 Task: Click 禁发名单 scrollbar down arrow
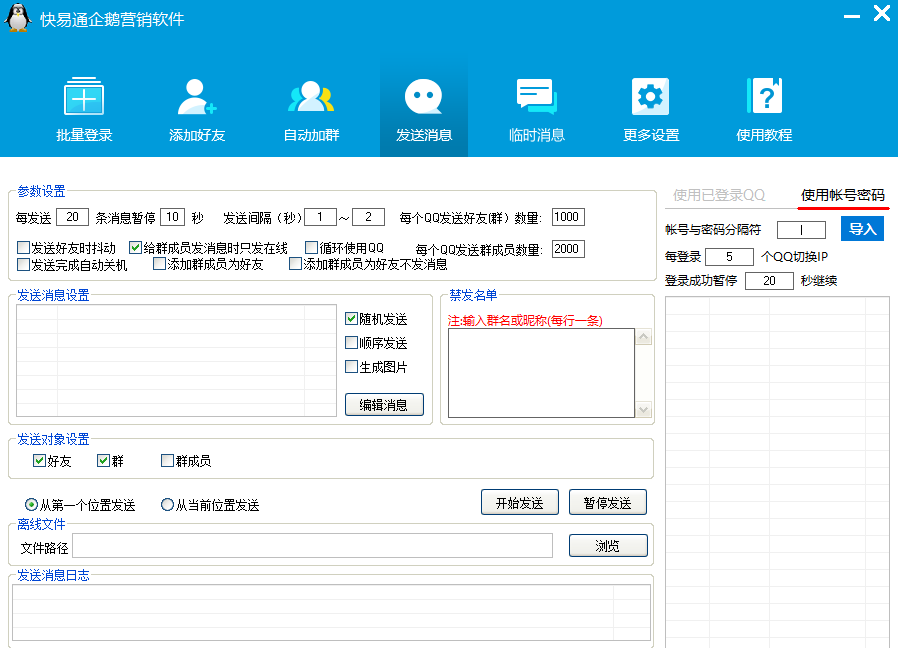[644, 409]
